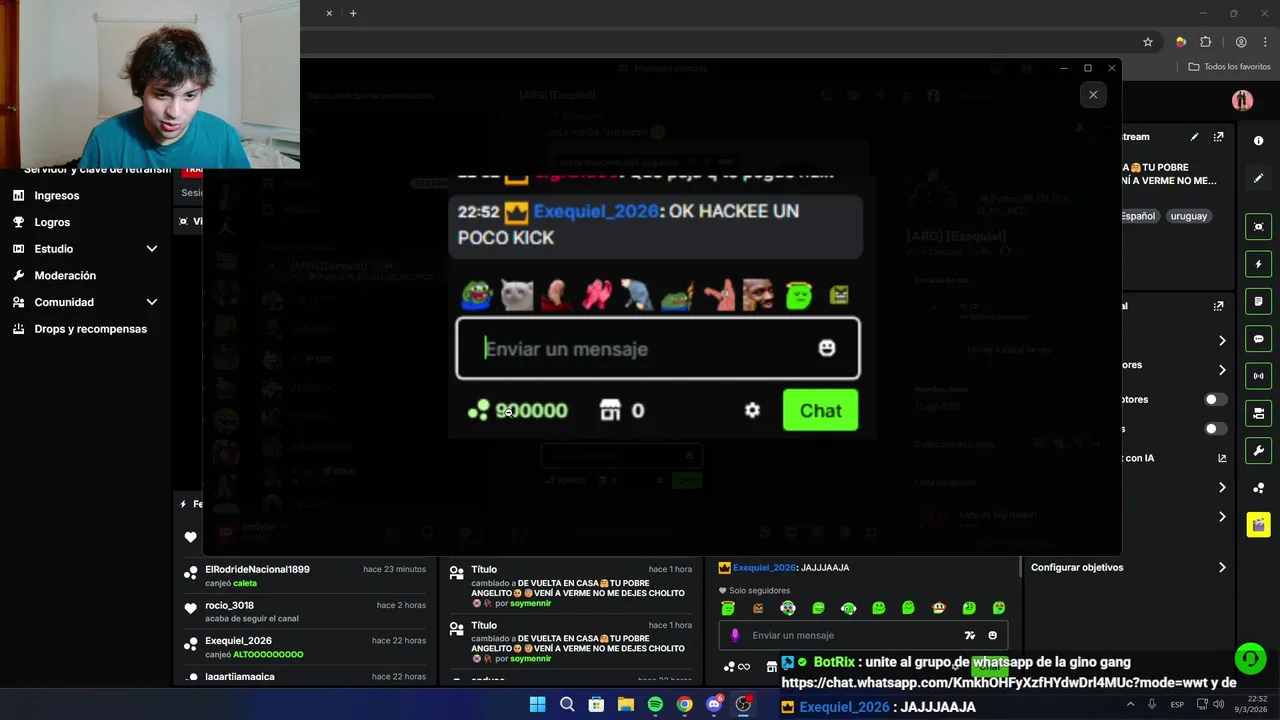This screenshot has width=1280, height=720.
Task: Click the wrench tools icon in right rail
Action: click(x=1259, y=450)
